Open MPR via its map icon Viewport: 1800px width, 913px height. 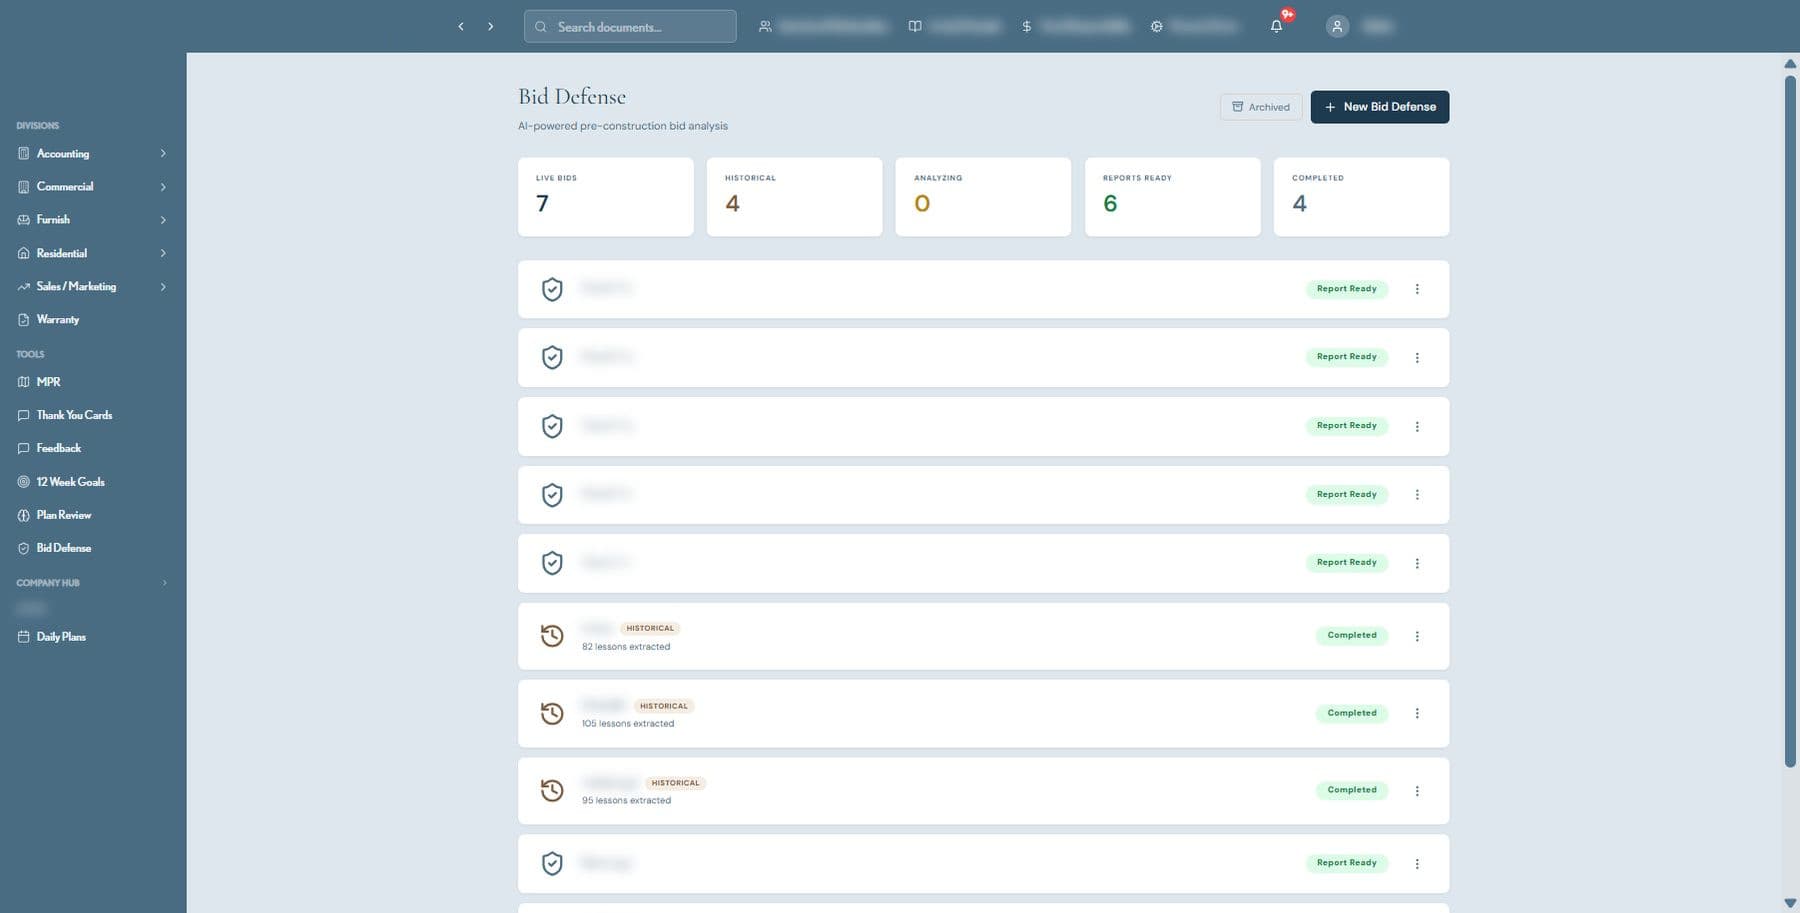tap(24, 382)
